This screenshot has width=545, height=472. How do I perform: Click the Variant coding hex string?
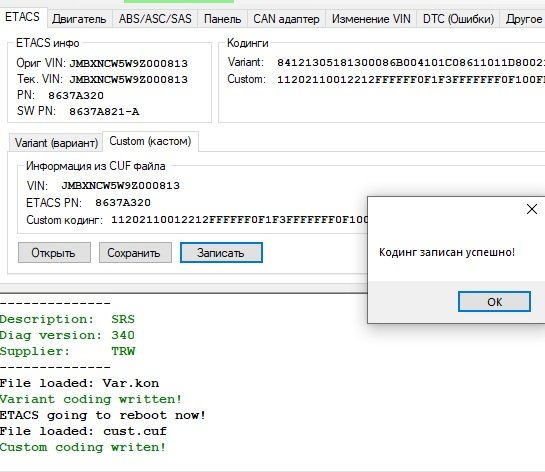(411, 63)
